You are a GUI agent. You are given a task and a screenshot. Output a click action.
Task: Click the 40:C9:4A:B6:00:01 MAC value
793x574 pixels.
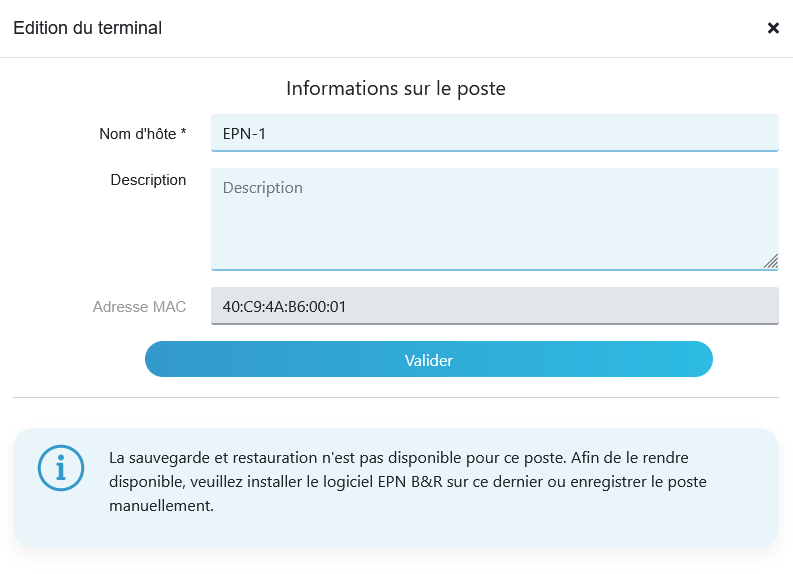pyautogui.click(x=284, y=307)
